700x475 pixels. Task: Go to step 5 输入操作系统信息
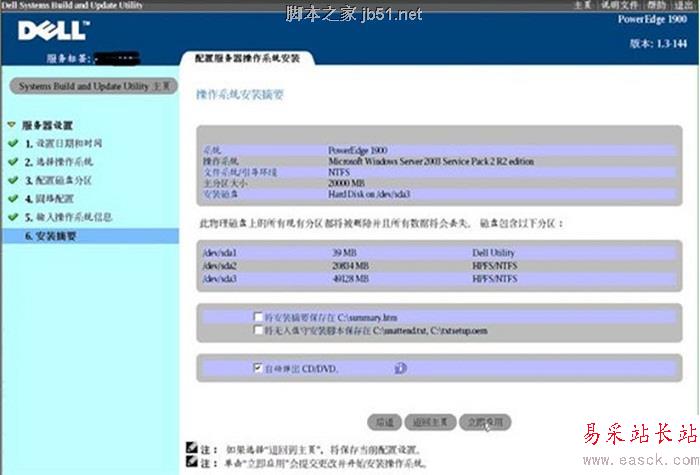pos(68,217)
